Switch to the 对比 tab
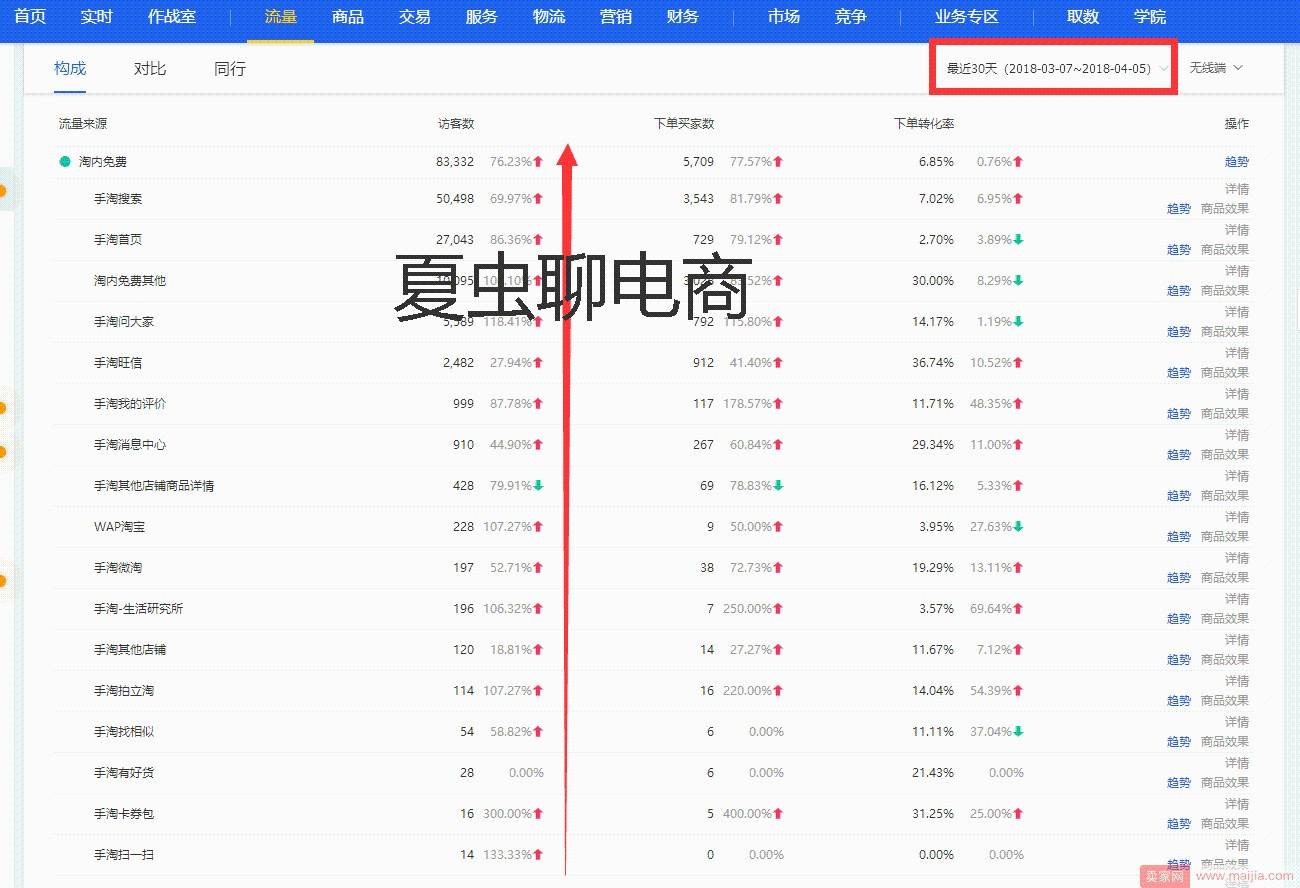Viewport: 1300px width, 888px height. coord(150,69)
